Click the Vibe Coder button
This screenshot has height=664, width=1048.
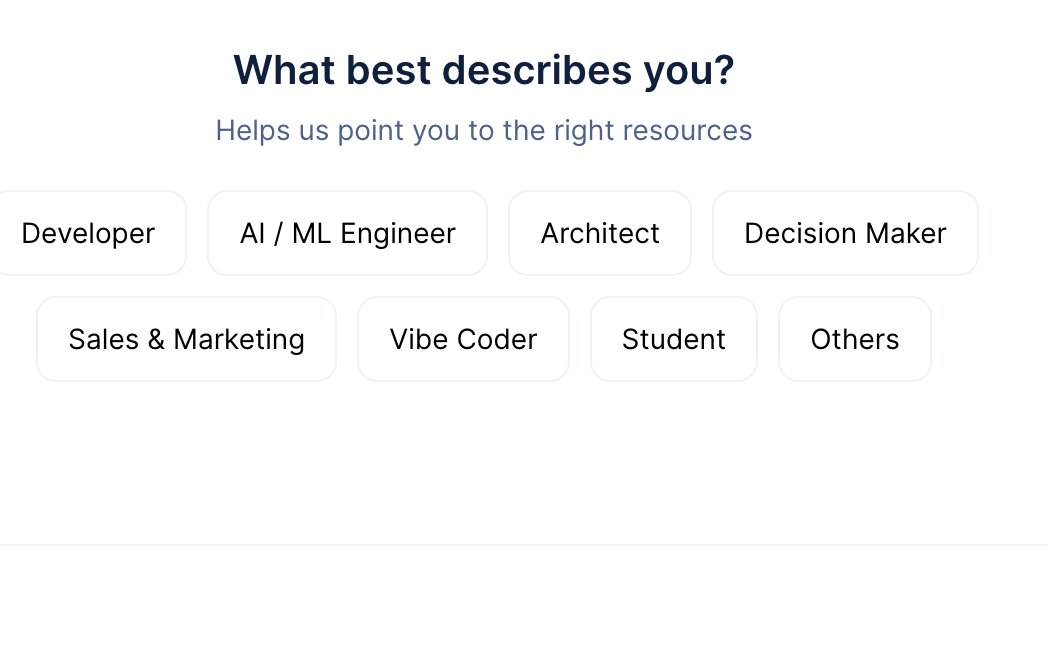point(463,339)
